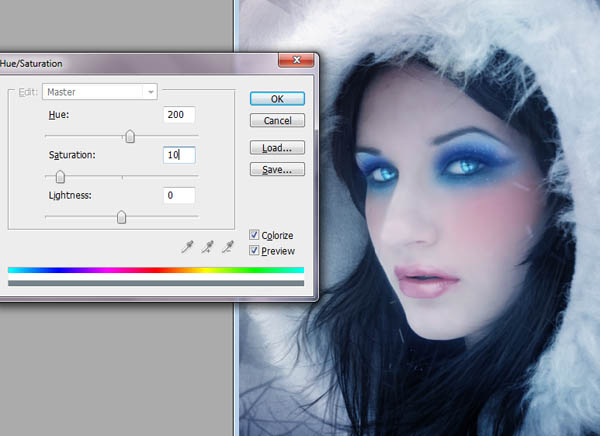600x436 pixels.
Task: Click the lower gray-blue result color bar
Action: pos(155,284)
